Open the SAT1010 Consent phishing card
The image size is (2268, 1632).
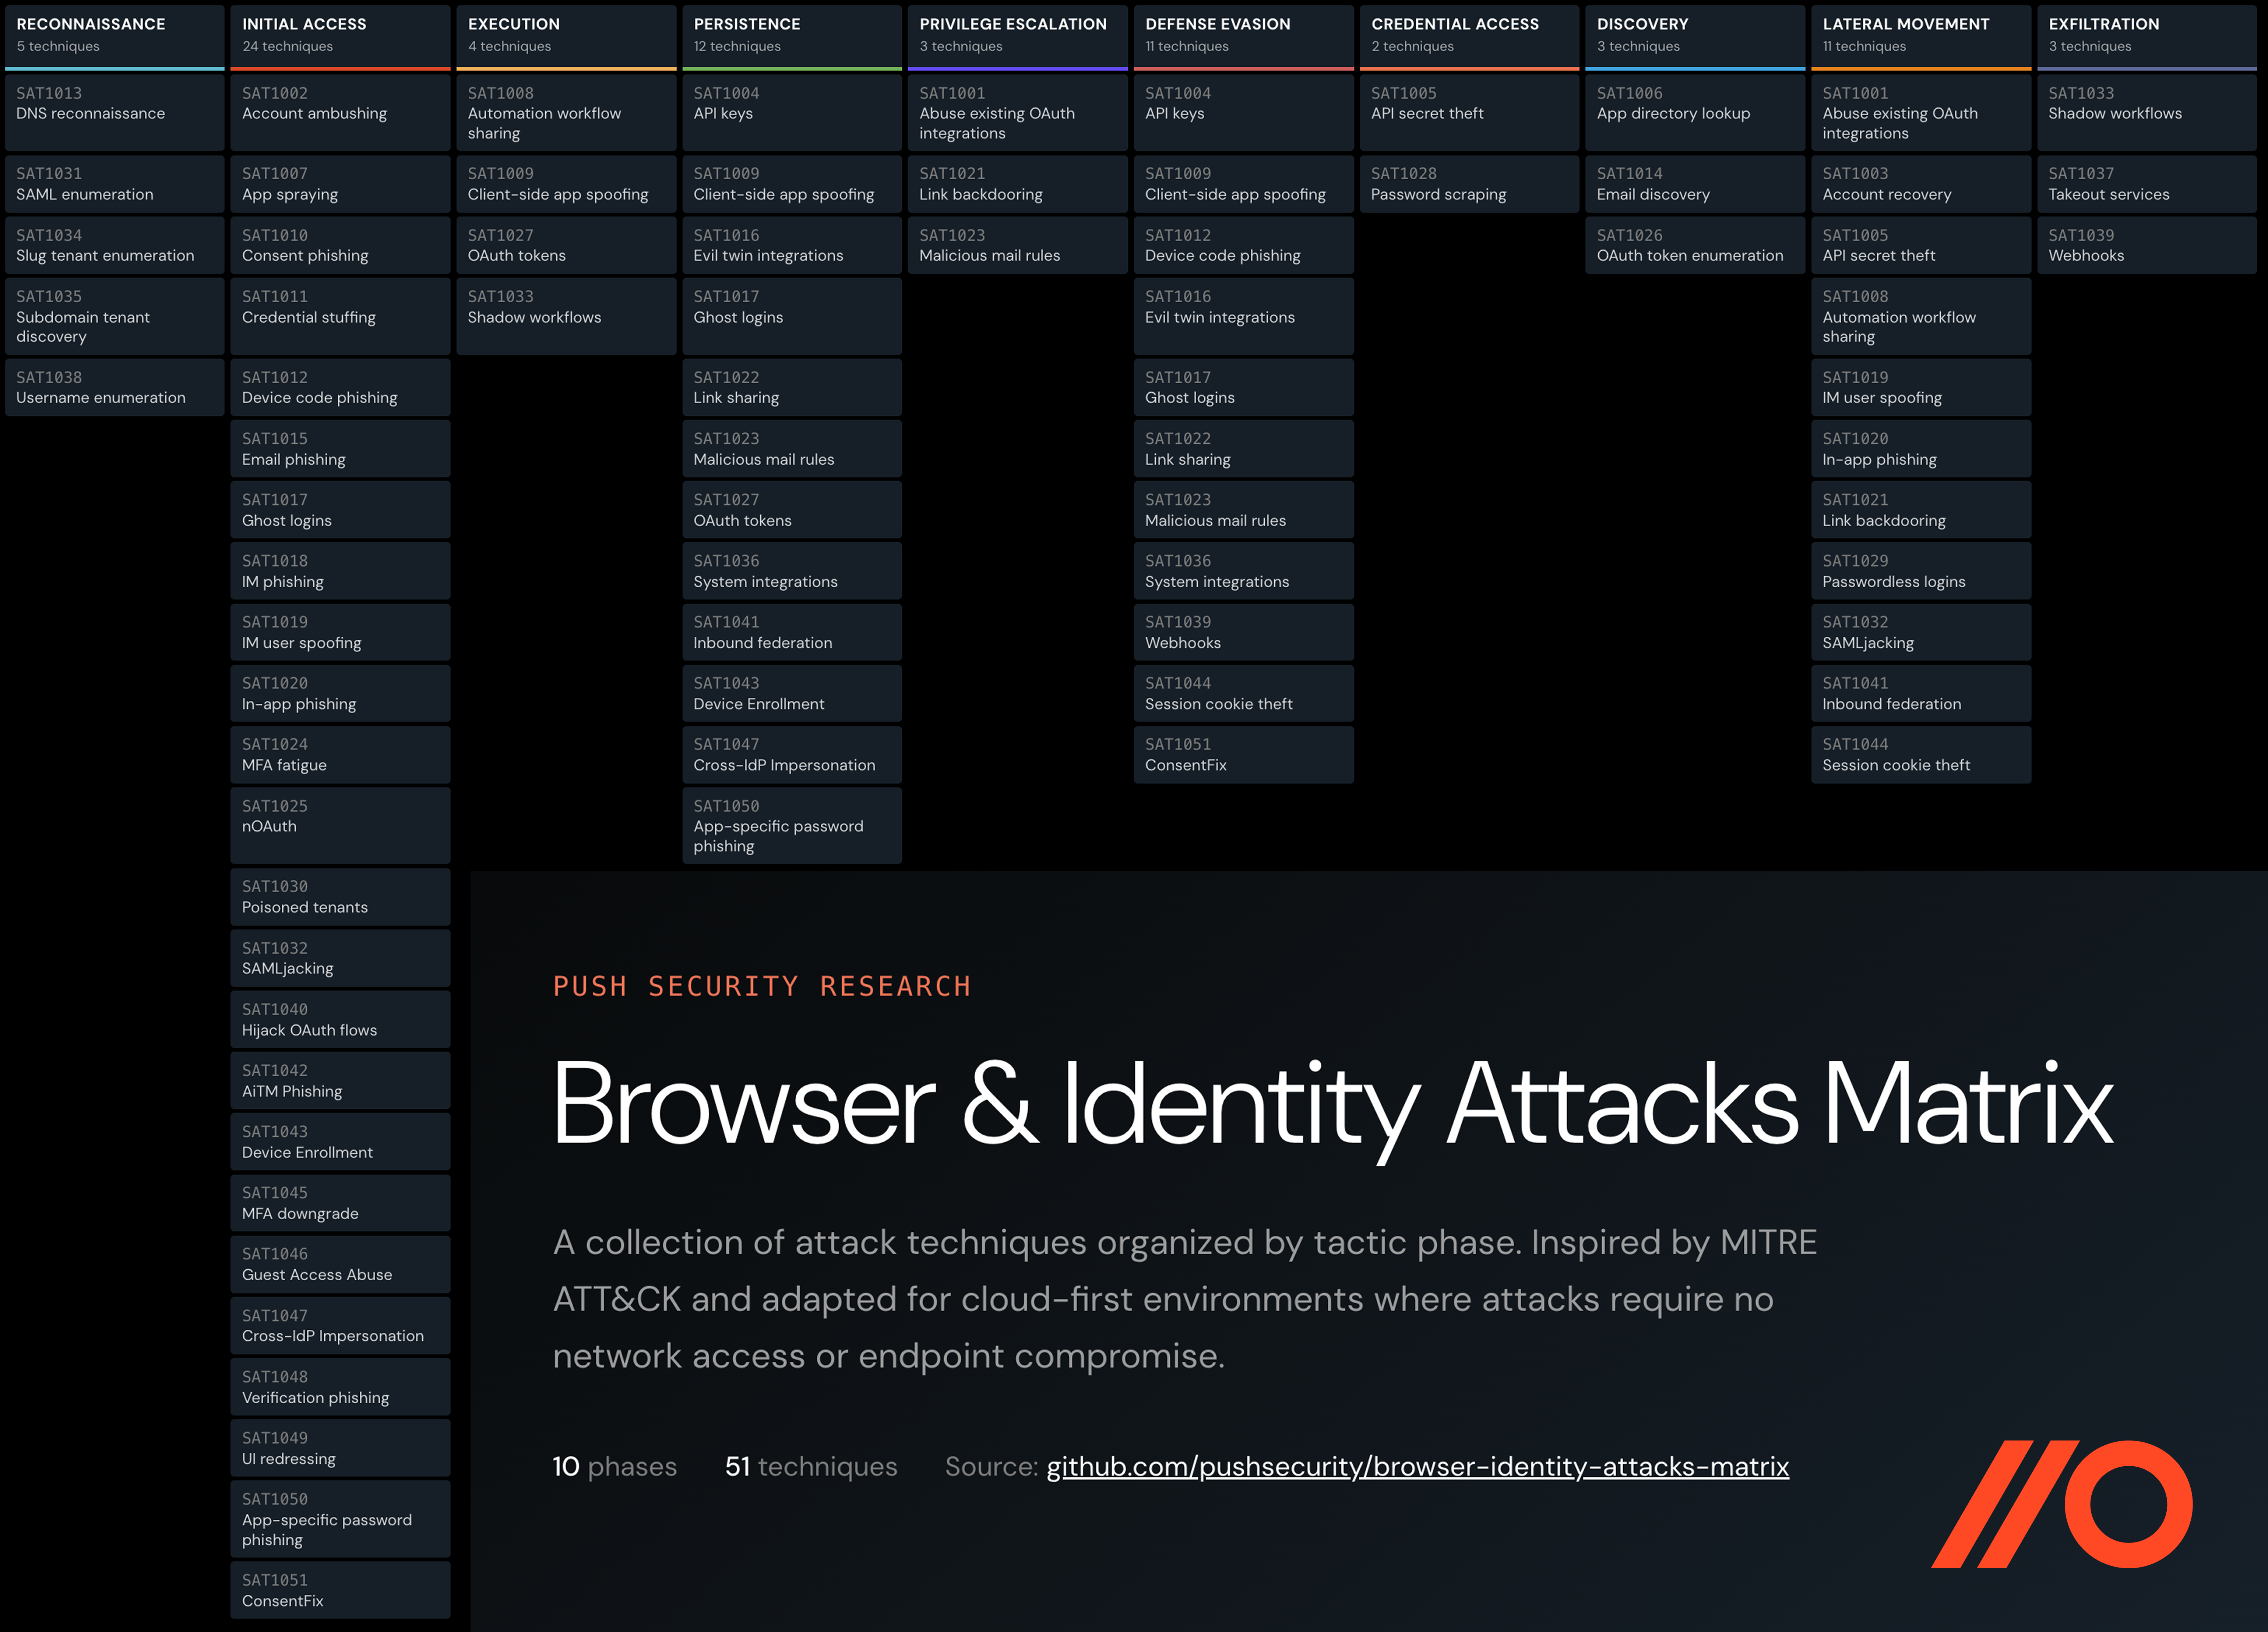pyautogui.click(x=340, y=245)
